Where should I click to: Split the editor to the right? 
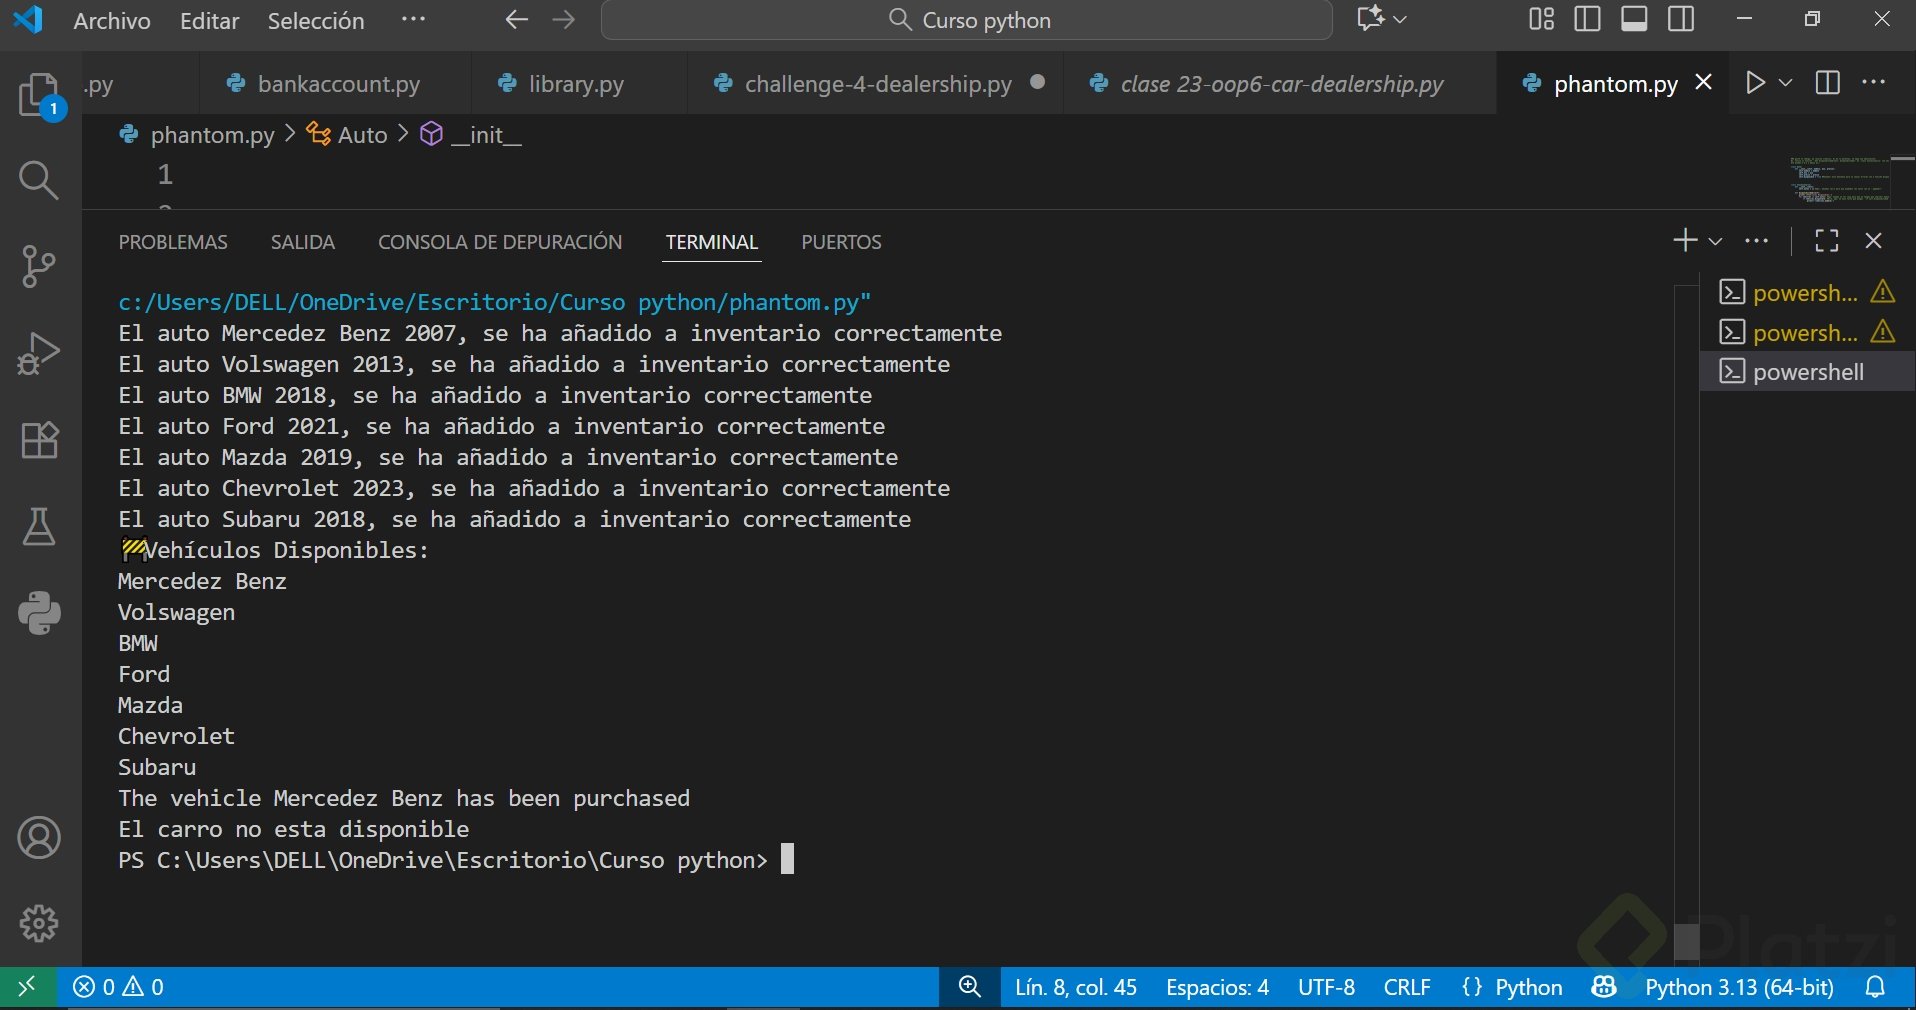[1827, 83]
